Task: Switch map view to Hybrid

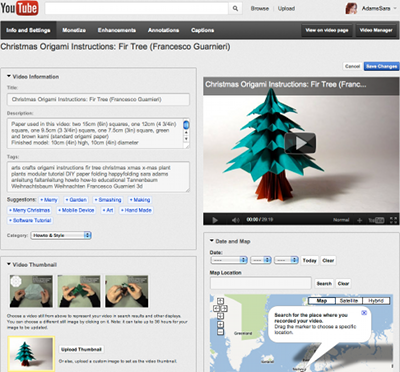Action: coord(376,301)
